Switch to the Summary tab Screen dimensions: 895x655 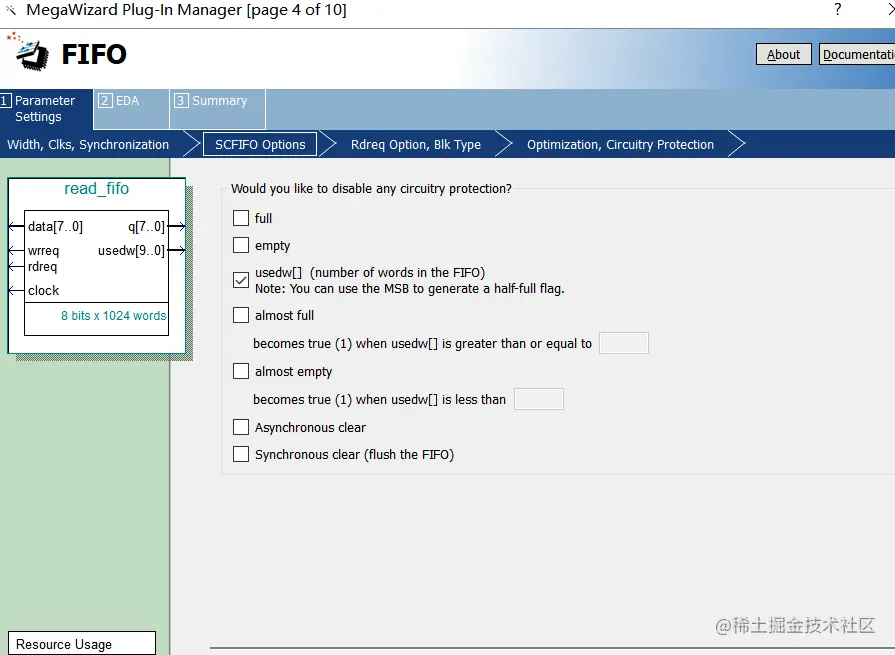click(x=217, y=108)
